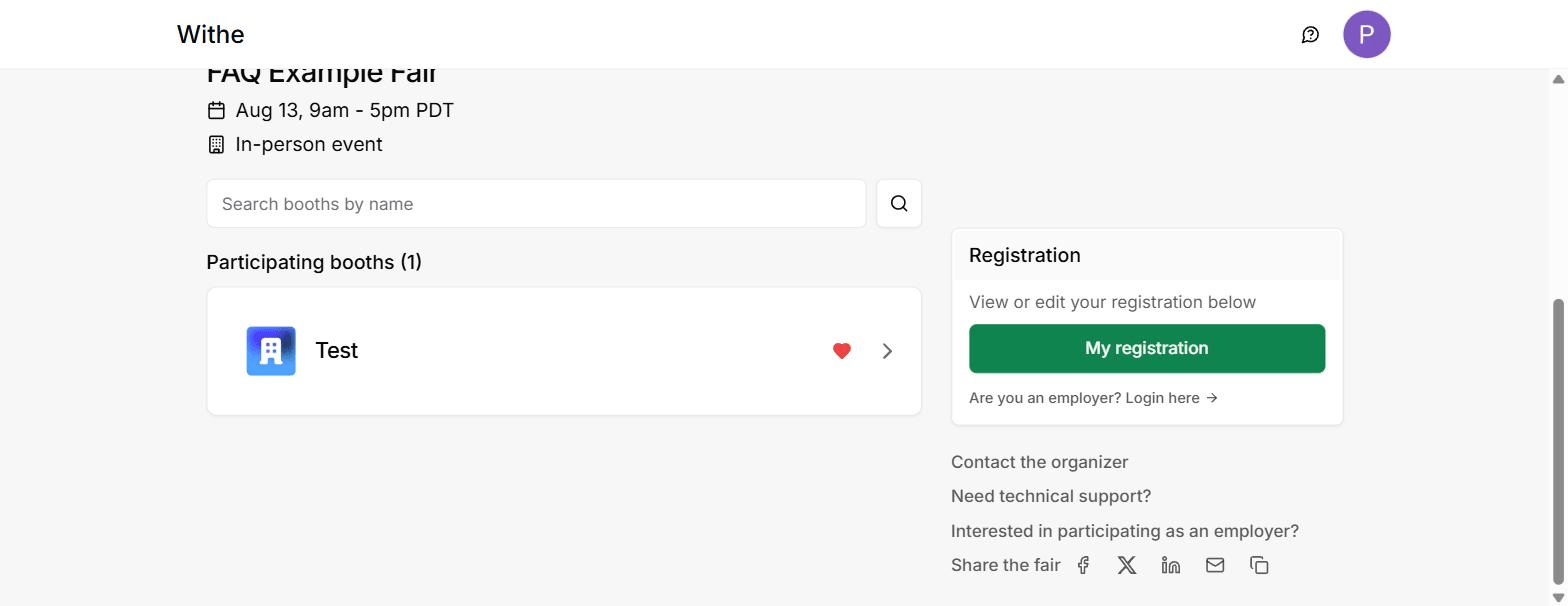Click the Withe logo in header

[211, 35]
